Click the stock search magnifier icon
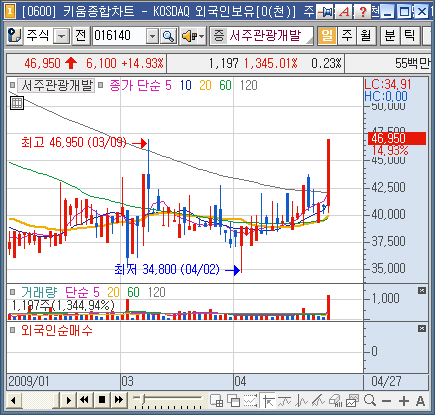The width and height of the screenshot is (435, 415). (168, 36)
